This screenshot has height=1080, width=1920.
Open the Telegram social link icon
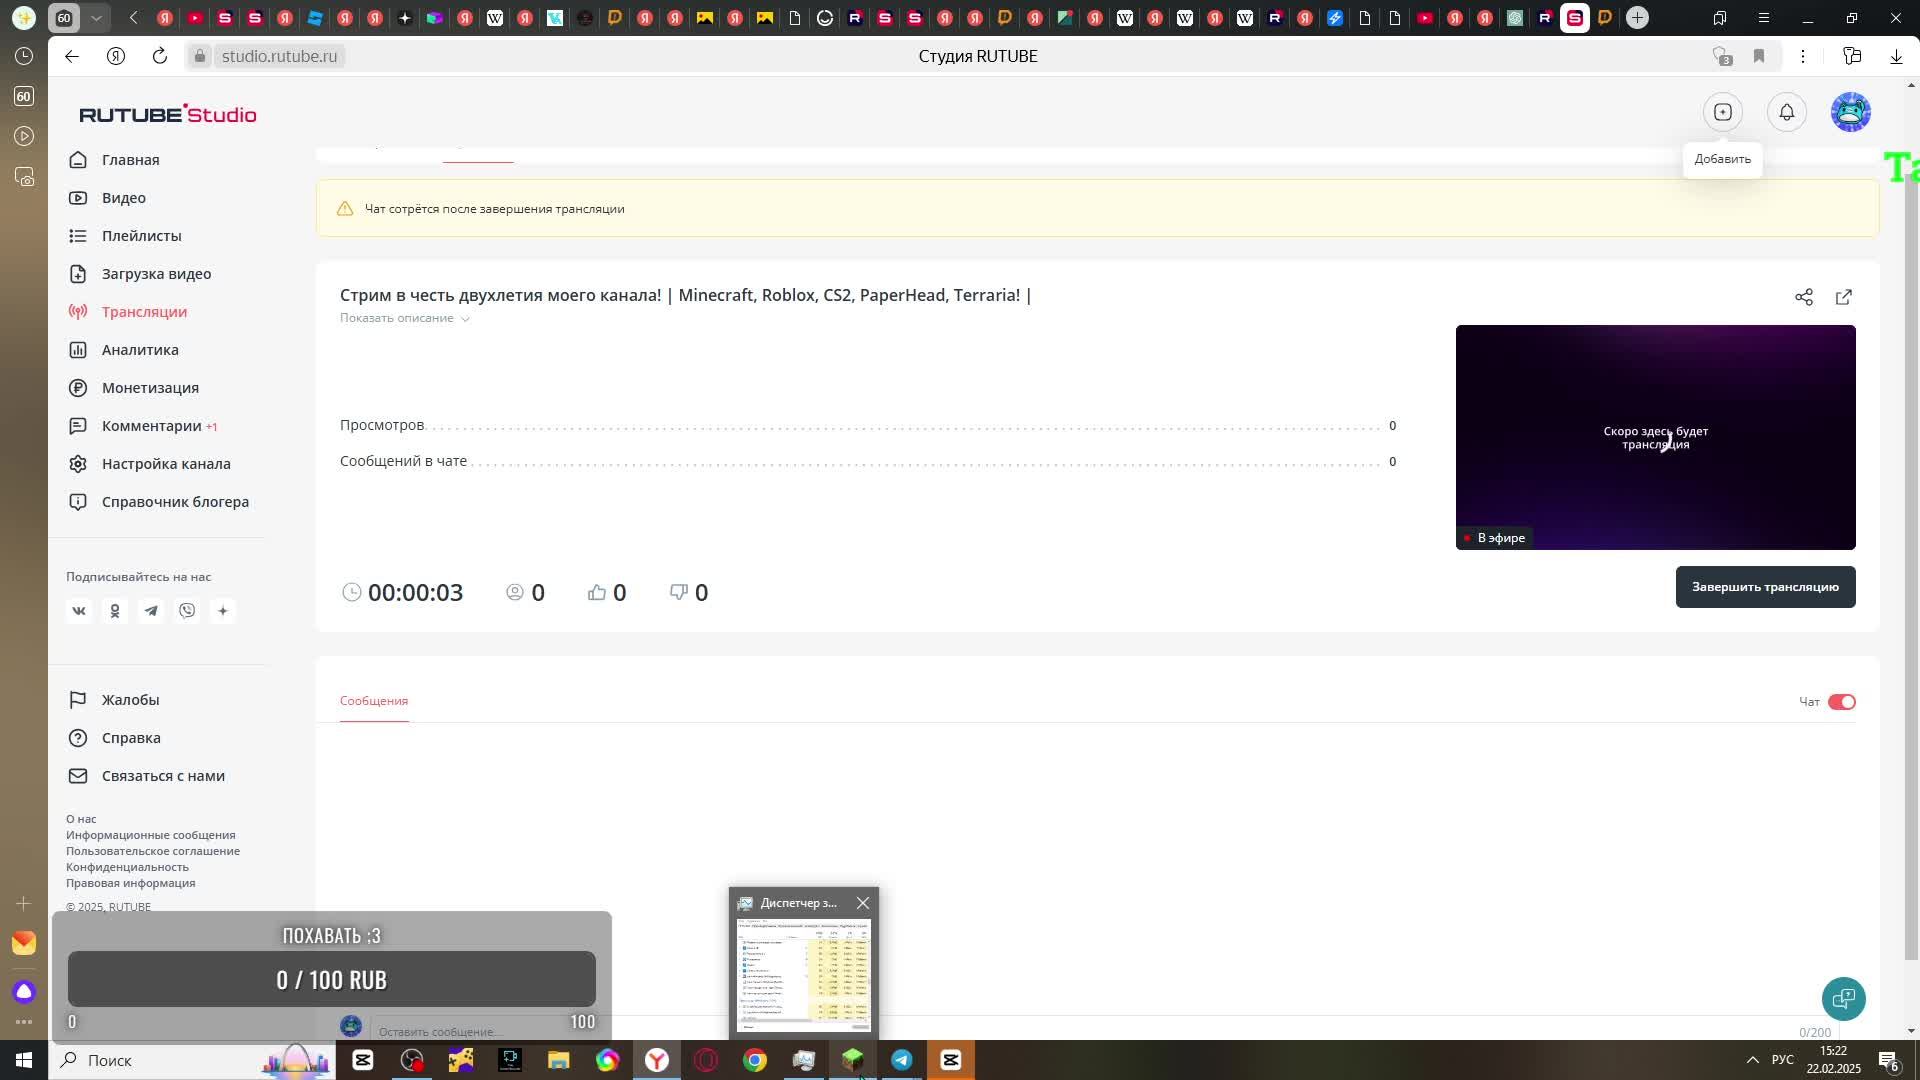click(151, 610)
